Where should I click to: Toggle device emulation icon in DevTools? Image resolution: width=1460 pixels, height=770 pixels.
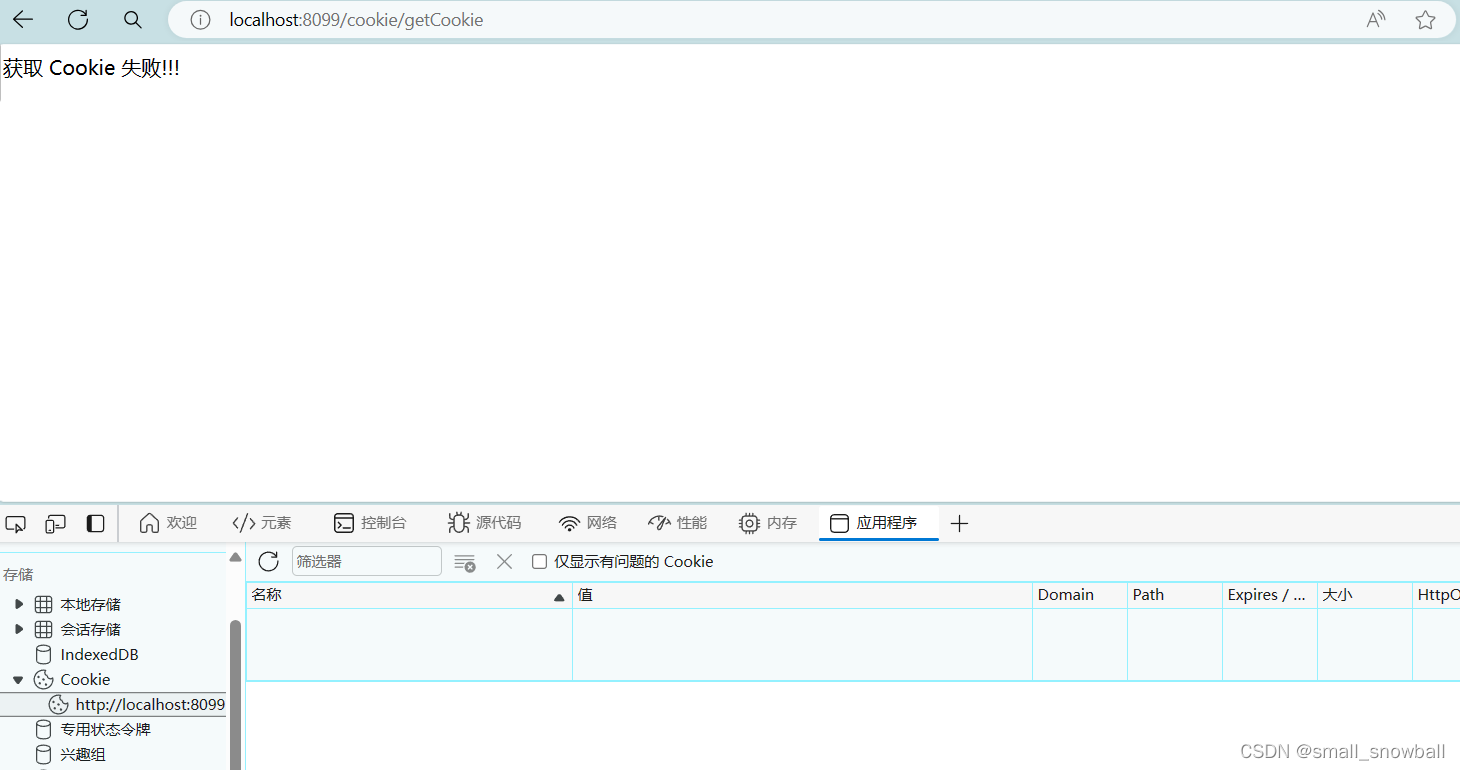click(x=56, y=523)
